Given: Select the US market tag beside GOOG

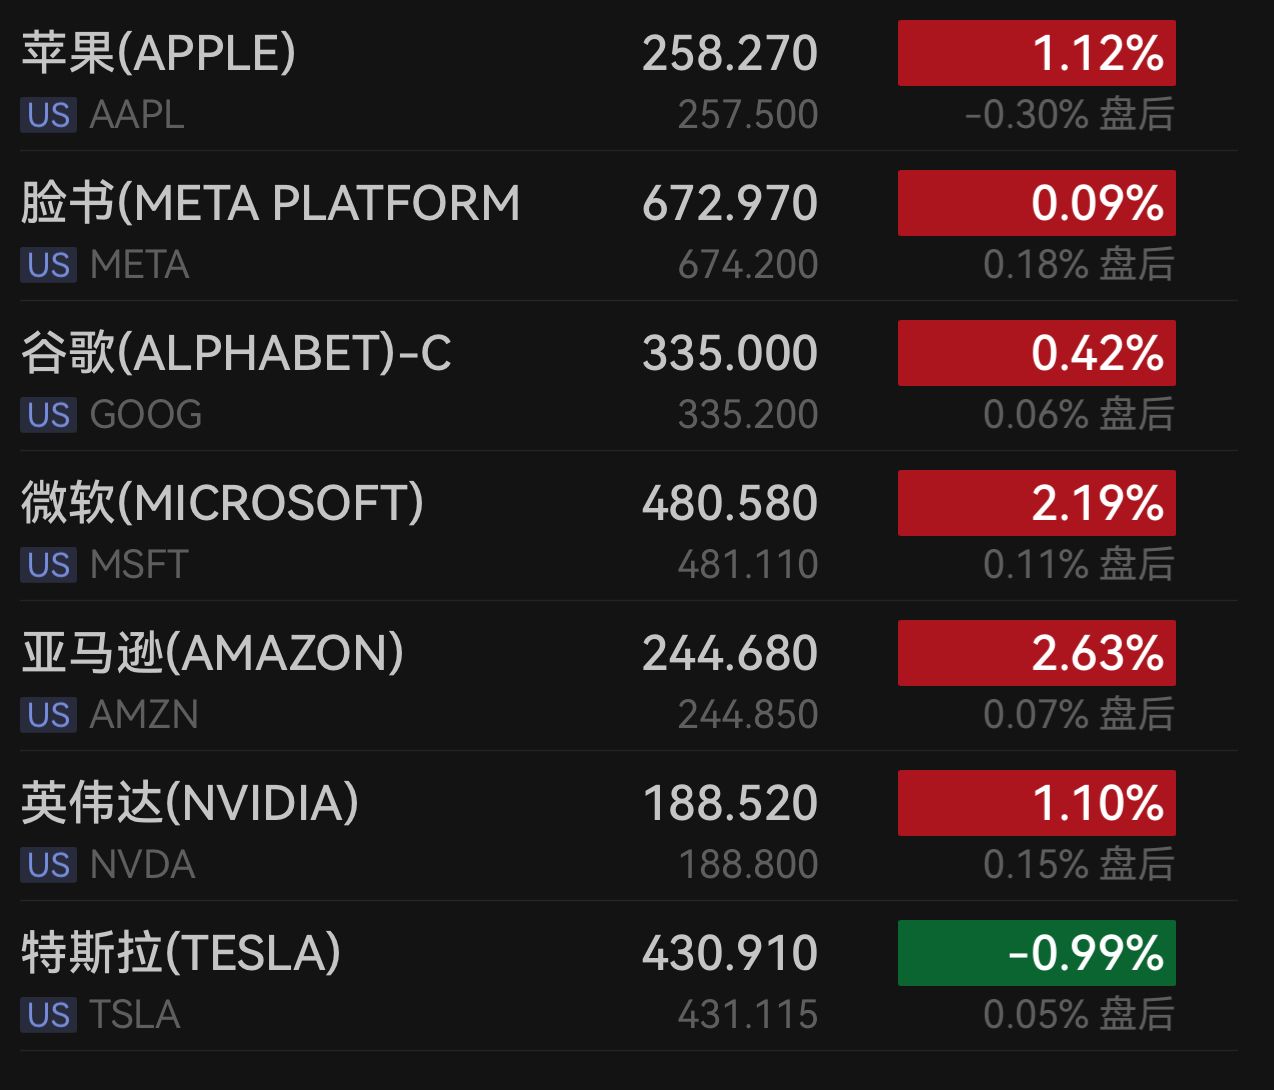Looking at the screenshot, I should click(x=48, y=415).
